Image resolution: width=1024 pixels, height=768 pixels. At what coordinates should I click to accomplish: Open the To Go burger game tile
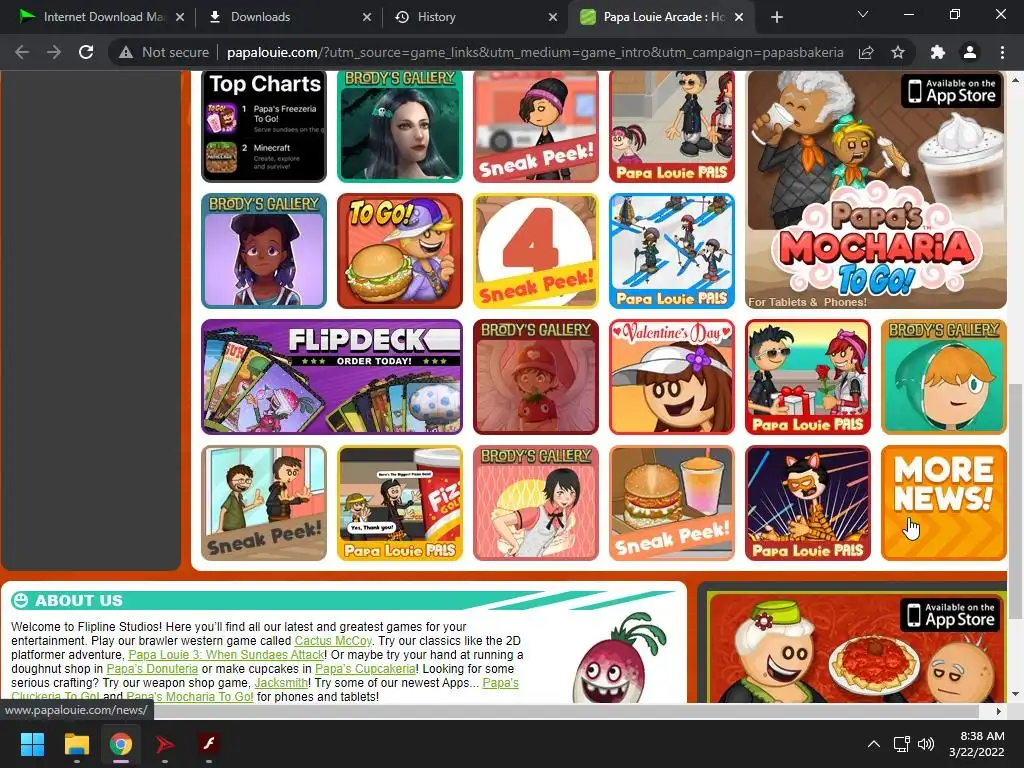click(x=400, y=251)
